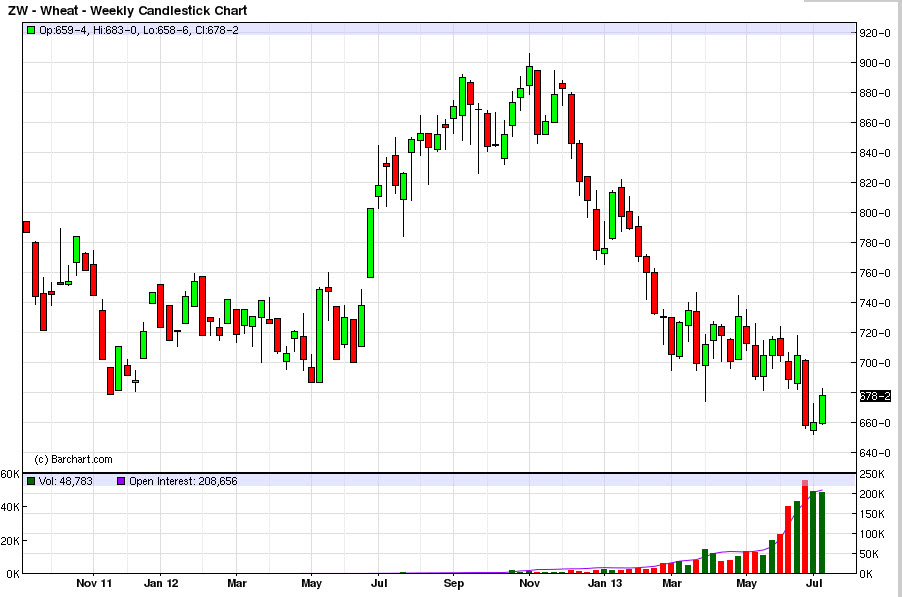Viewport: 902px width, 597px height.
Task: Click the 820-0 price axis label
Action: pos(875,183)
